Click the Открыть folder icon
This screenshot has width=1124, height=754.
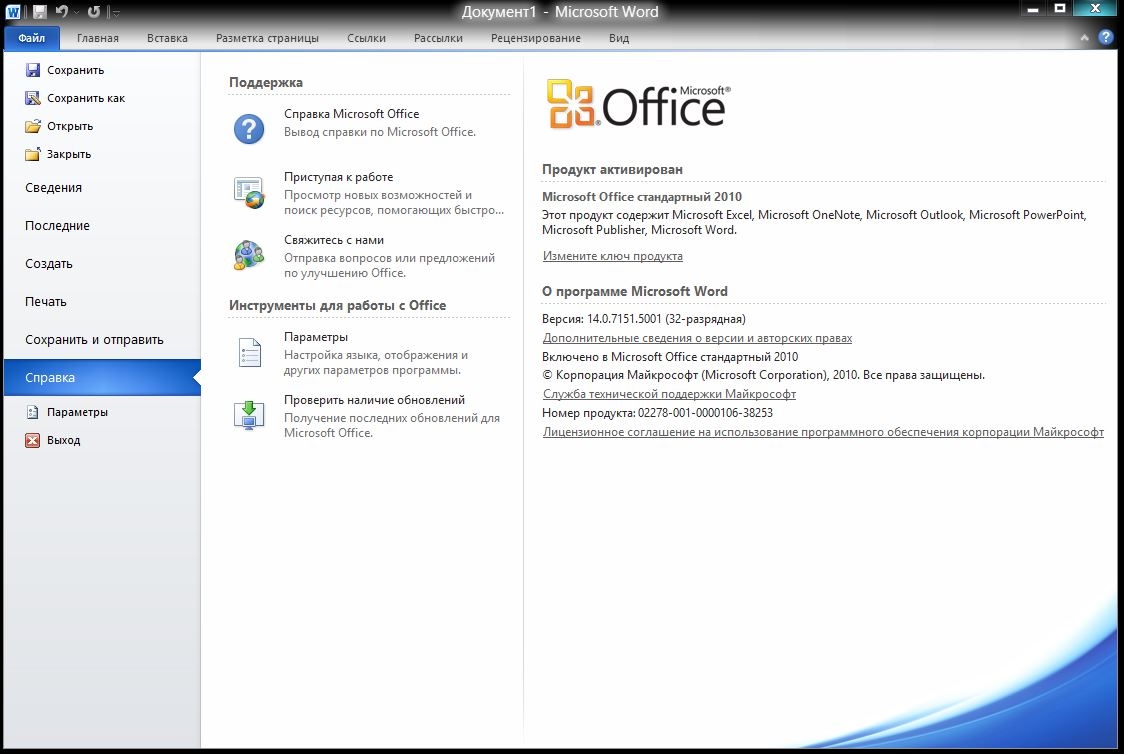tap(32, 126)
